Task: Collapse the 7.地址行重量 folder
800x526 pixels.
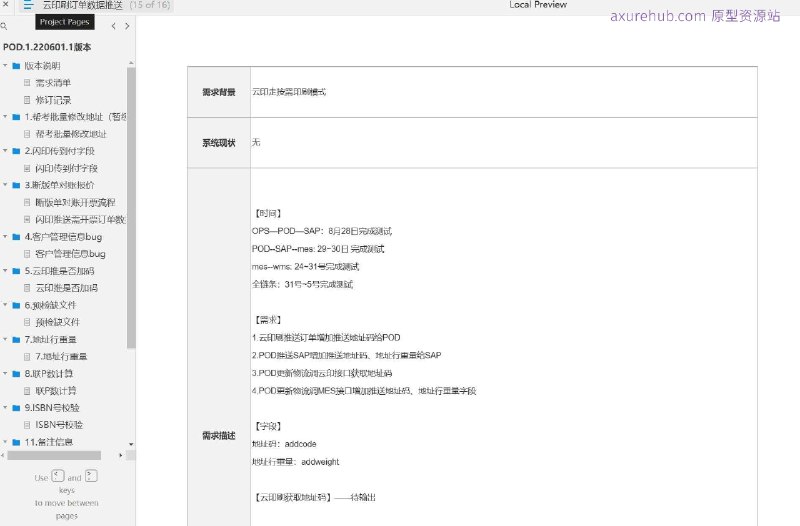Action: (5, 339)
